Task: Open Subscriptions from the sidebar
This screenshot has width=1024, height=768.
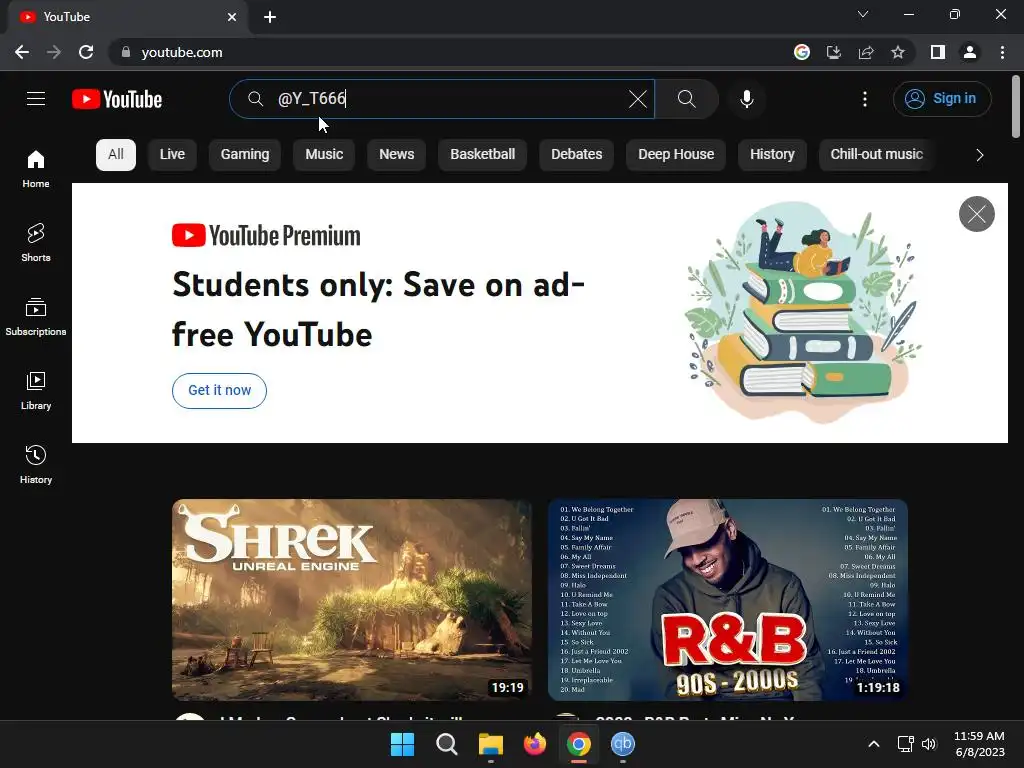Action: (36, 317)
